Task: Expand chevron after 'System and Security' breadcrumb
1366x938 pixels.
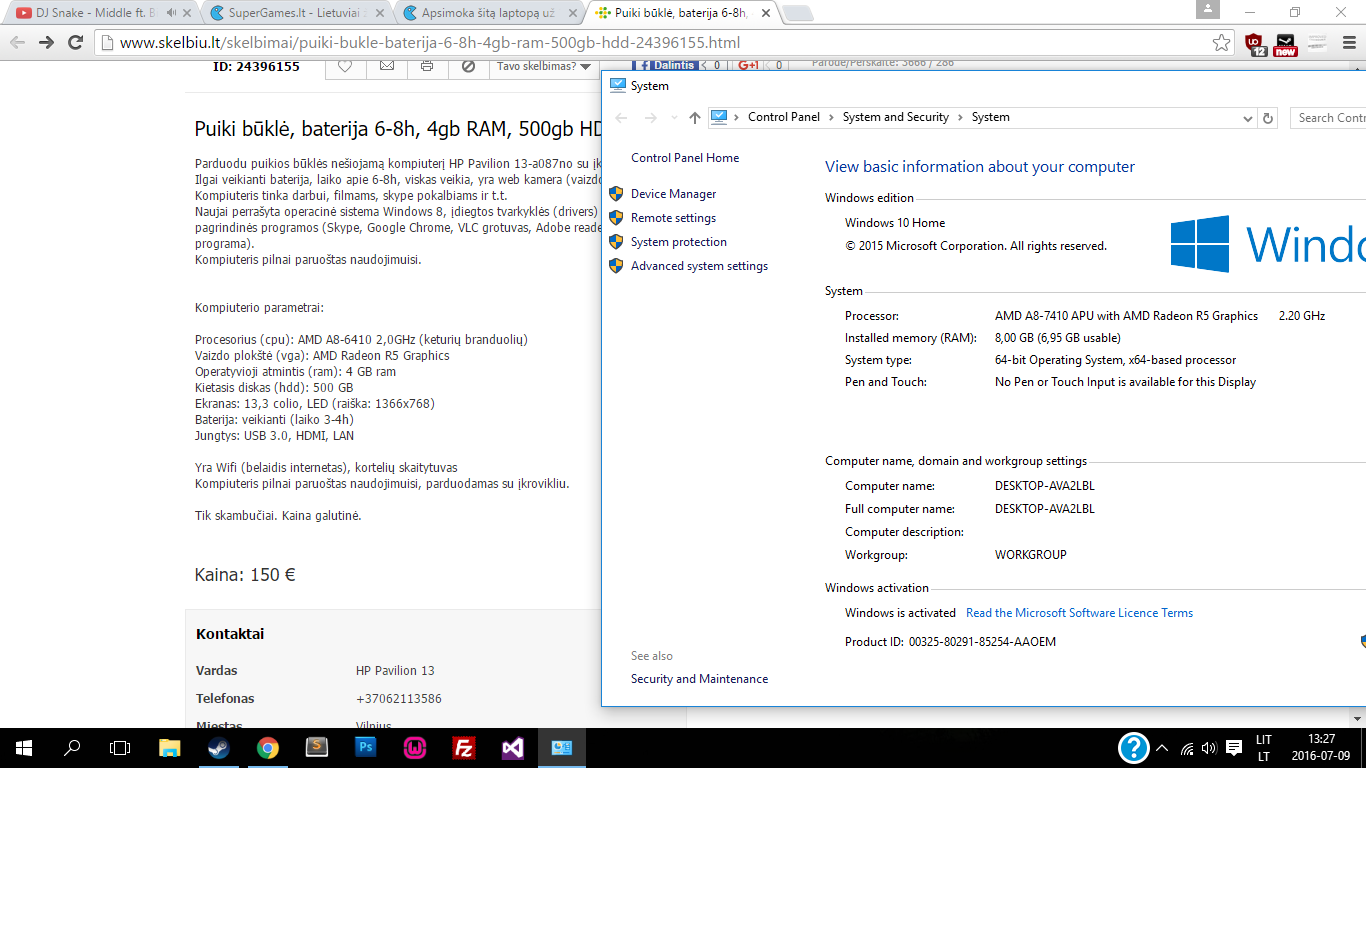Action: pyautogui.click(x=960, y=117)
